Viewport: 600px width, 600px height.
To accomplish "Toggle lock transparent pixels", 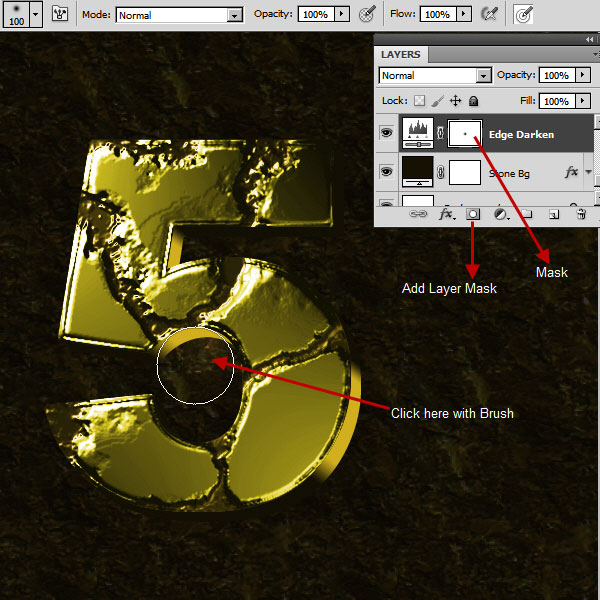I will click(x=420, y=101).
